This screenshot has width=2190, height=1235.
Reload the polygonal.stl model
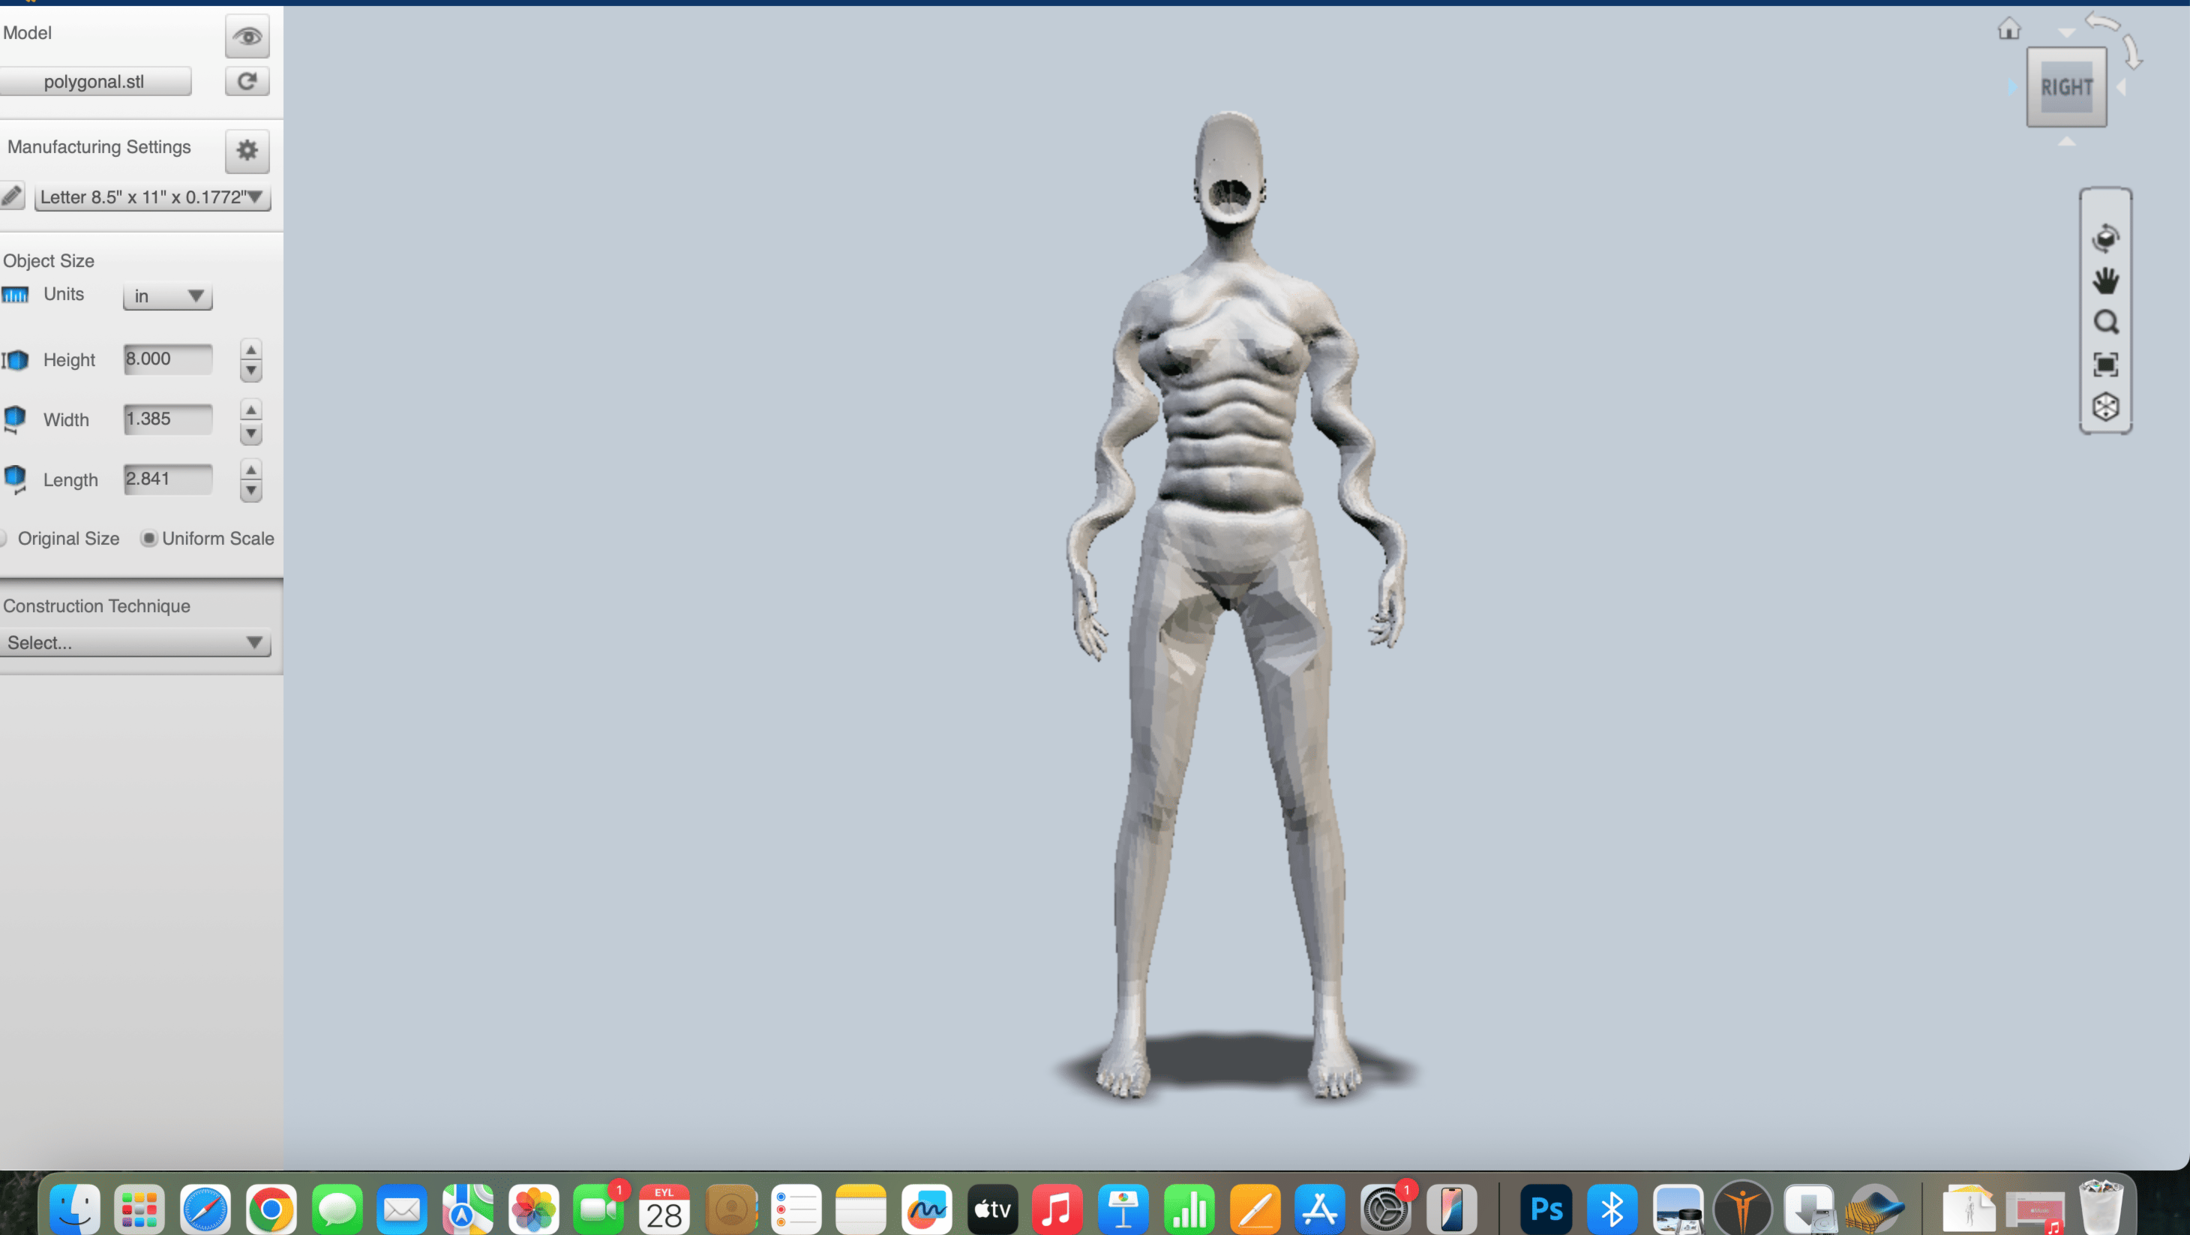click(x=247, y=81)
